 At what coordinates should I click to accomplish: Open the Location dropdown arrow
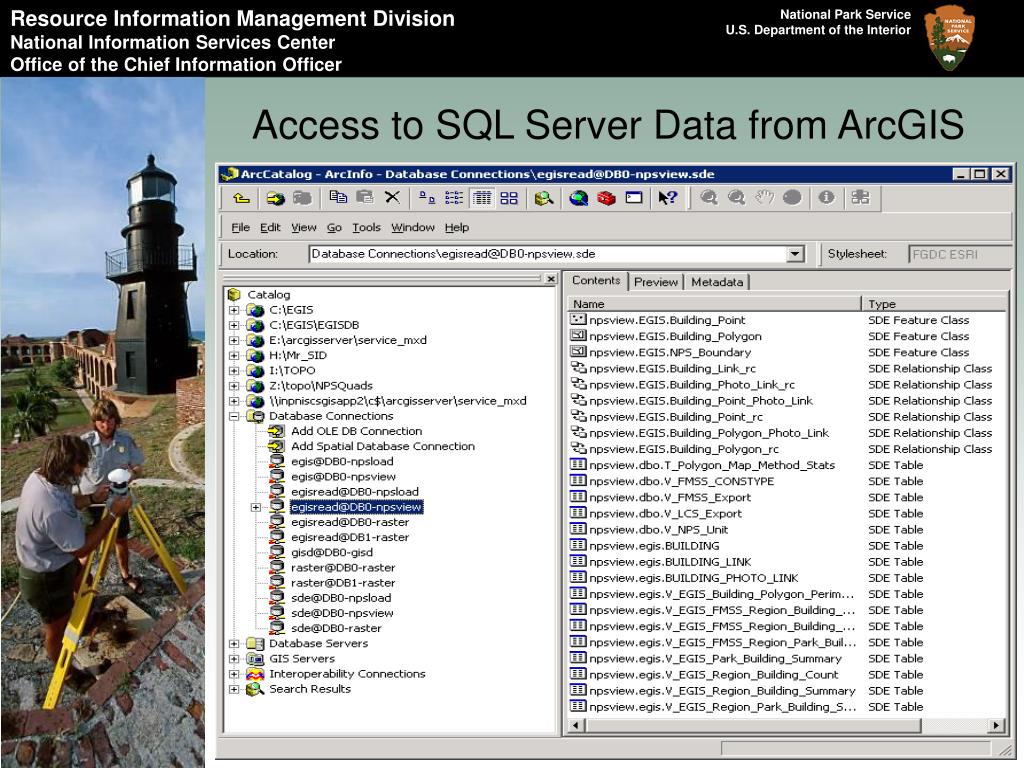coord(795,254)
